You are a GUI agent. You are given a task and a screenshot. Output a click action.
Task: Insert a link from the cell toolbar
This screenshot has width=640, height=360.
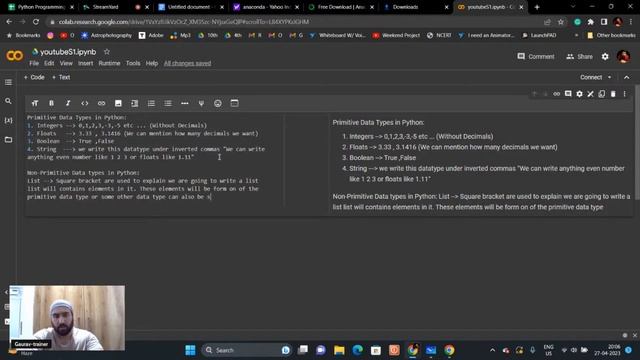[x=101, y=103]
